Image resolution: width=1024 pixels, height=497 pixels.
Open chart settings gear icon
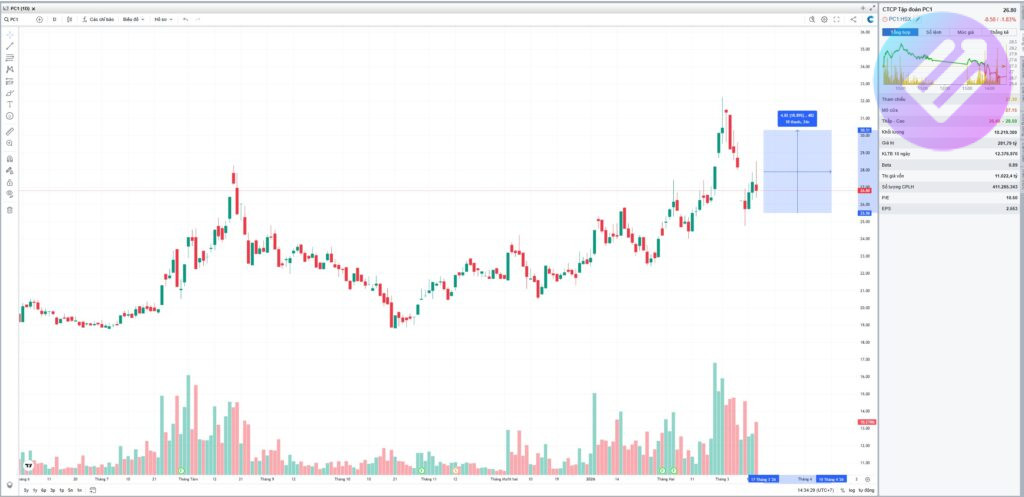[x=824, y=19]
